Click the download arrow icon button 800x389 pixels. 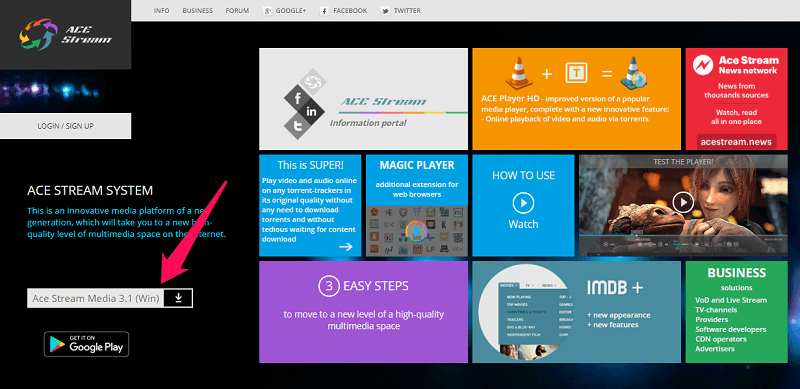[x=179, y=298]
